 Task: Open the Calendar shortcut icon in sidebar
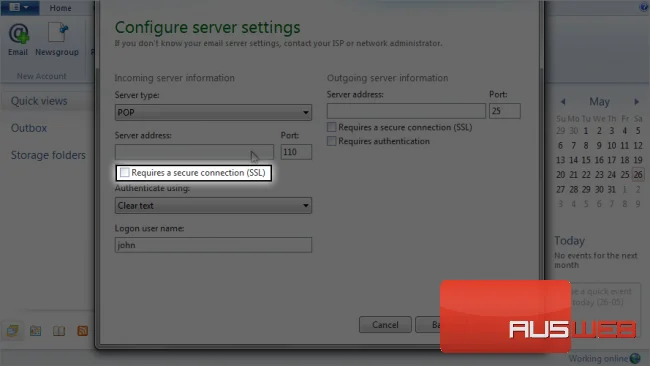[x=36, y=331]
